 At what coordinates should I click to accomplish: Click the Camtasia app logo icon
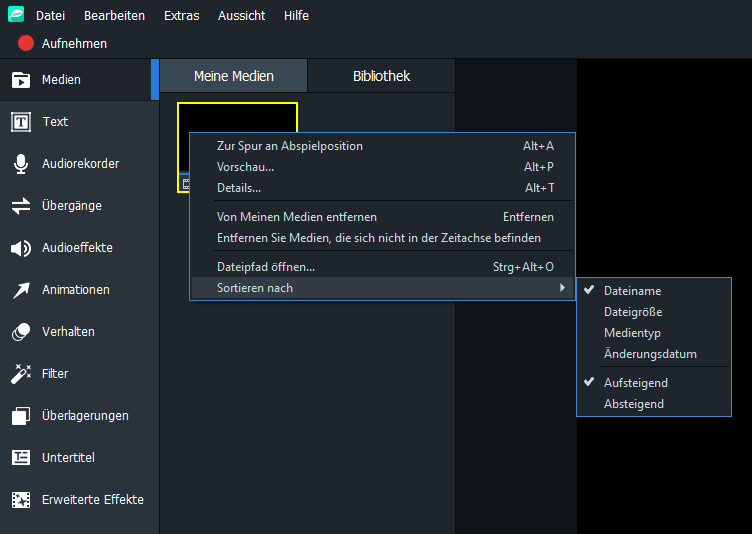[16, 14]
